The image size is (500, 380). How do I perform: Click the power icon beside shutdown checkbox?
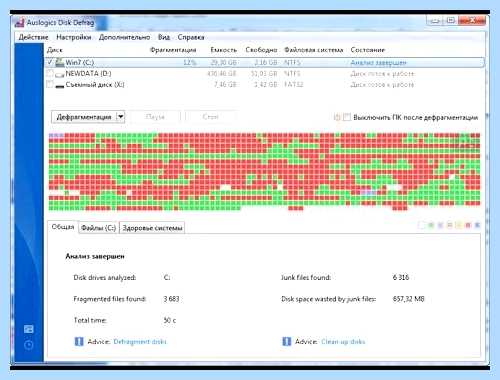(337, 117)
